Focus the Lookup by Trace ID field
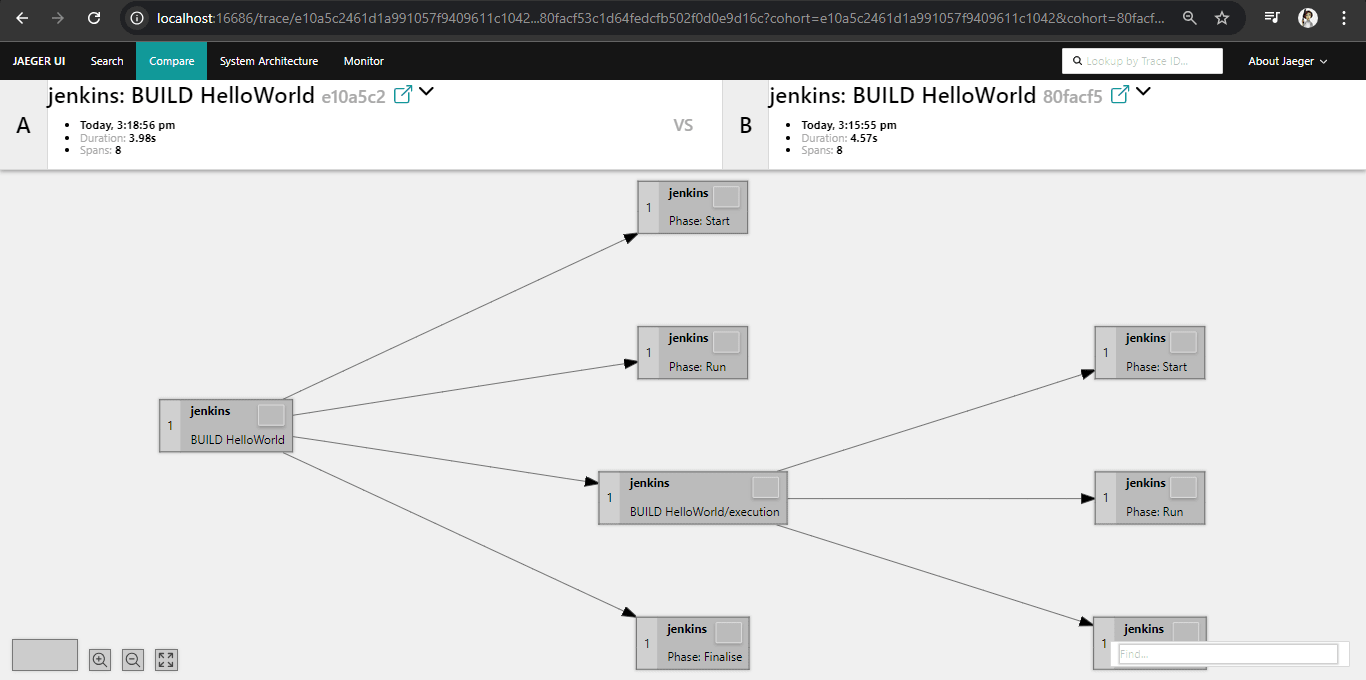This screenshot has height=680, width=1366. click(x=1142, y=61)
